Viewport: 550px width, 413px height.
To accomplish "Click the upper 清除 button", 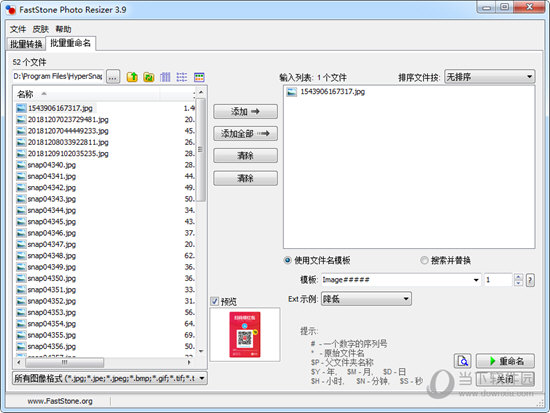I will [x=245, y=156].
